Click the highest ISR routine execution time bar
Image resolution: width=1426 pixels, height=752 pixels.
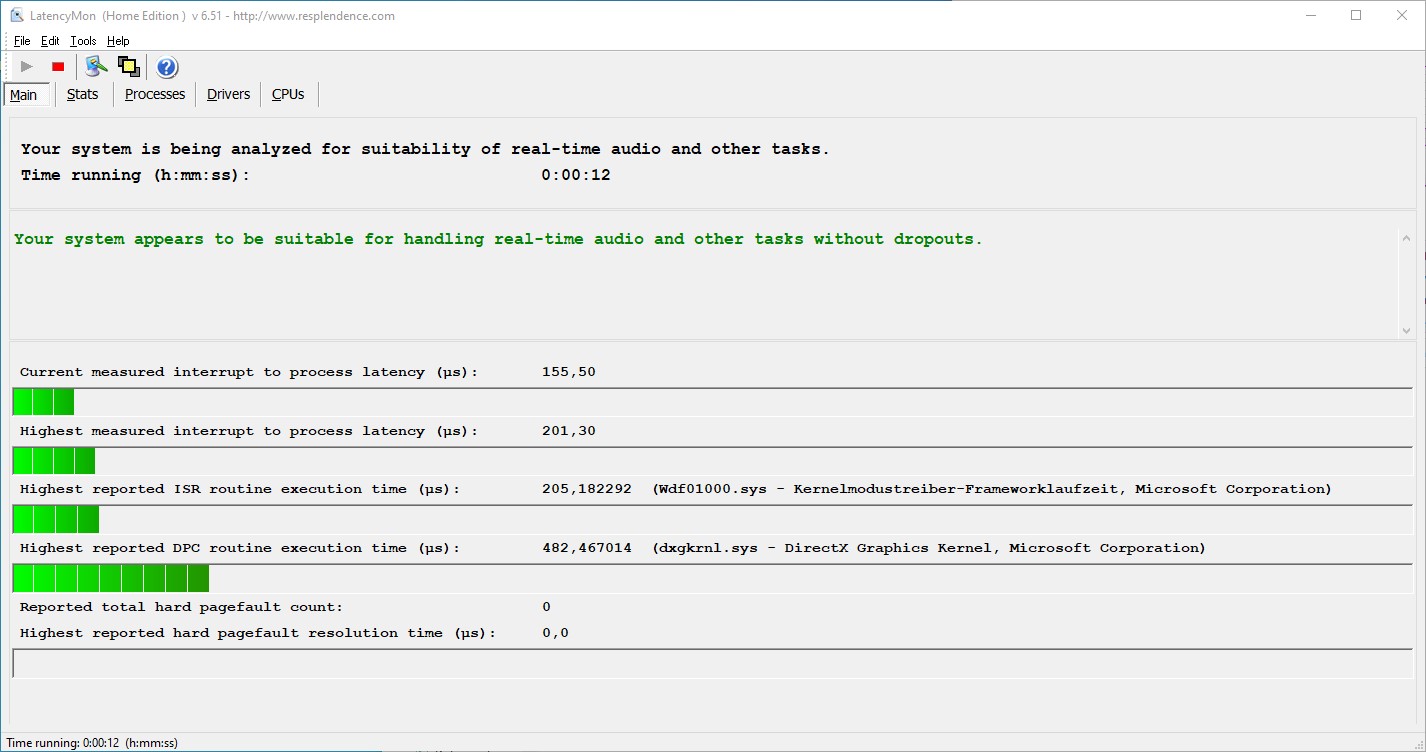pos(712,519)
